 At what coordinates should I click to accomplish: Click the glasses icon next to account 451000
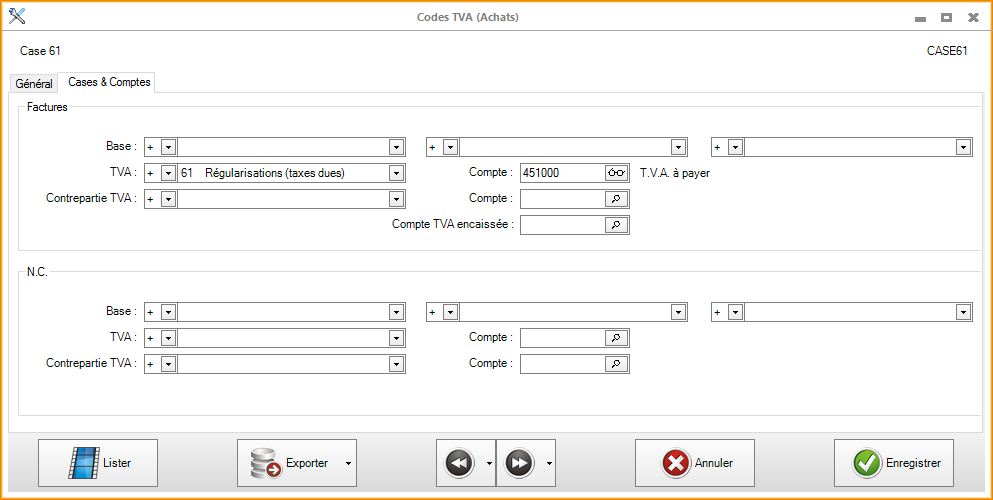tap(616, 173)
